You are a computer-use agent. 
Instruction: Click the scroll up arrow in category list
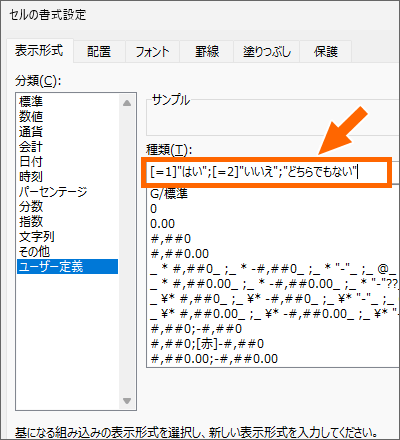pyautogui.click(x=127, y=103)
